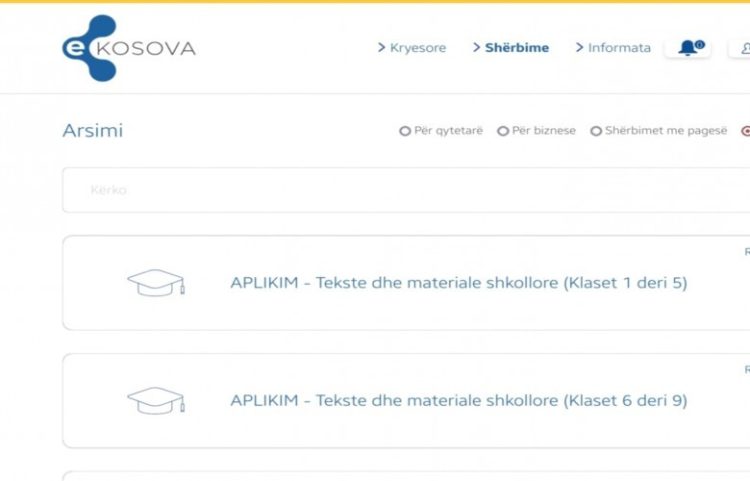Open APLIKIM Tekste dhe materiale shkollore Klaset 6 deri 9
This screenshot has height=481, width=750.
pyautogui.click(x=459, y=401)
